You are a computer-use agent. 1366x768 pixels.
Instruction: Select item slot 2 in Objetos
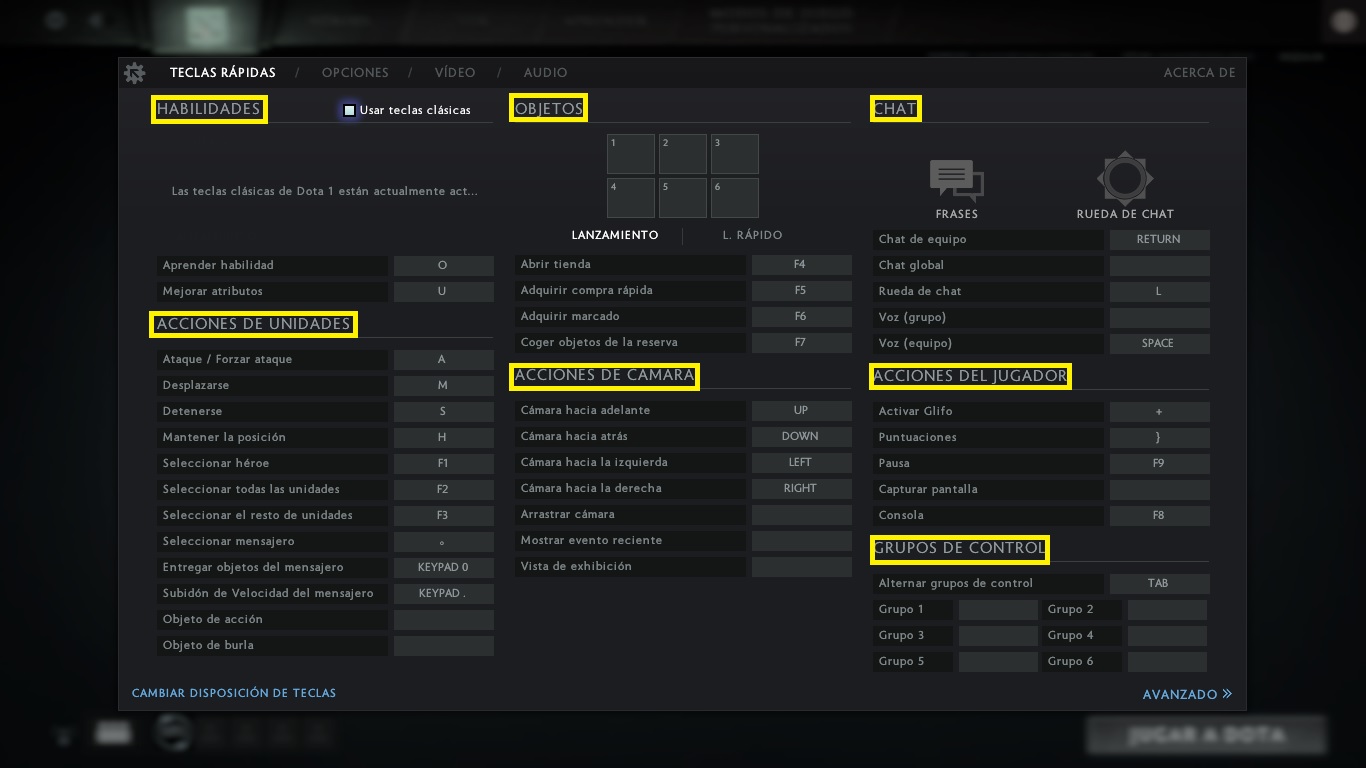(683, 154)
